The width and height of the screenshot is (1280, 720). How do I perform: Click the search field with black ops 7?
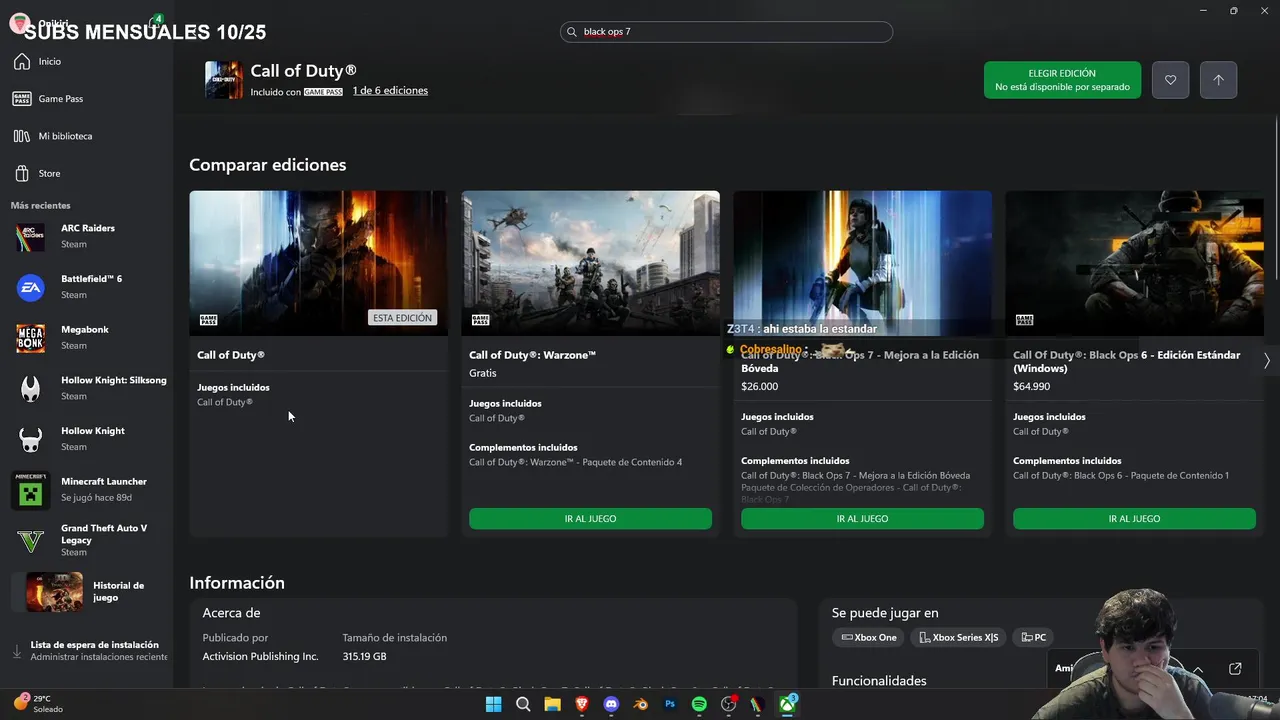pos(726,32)
